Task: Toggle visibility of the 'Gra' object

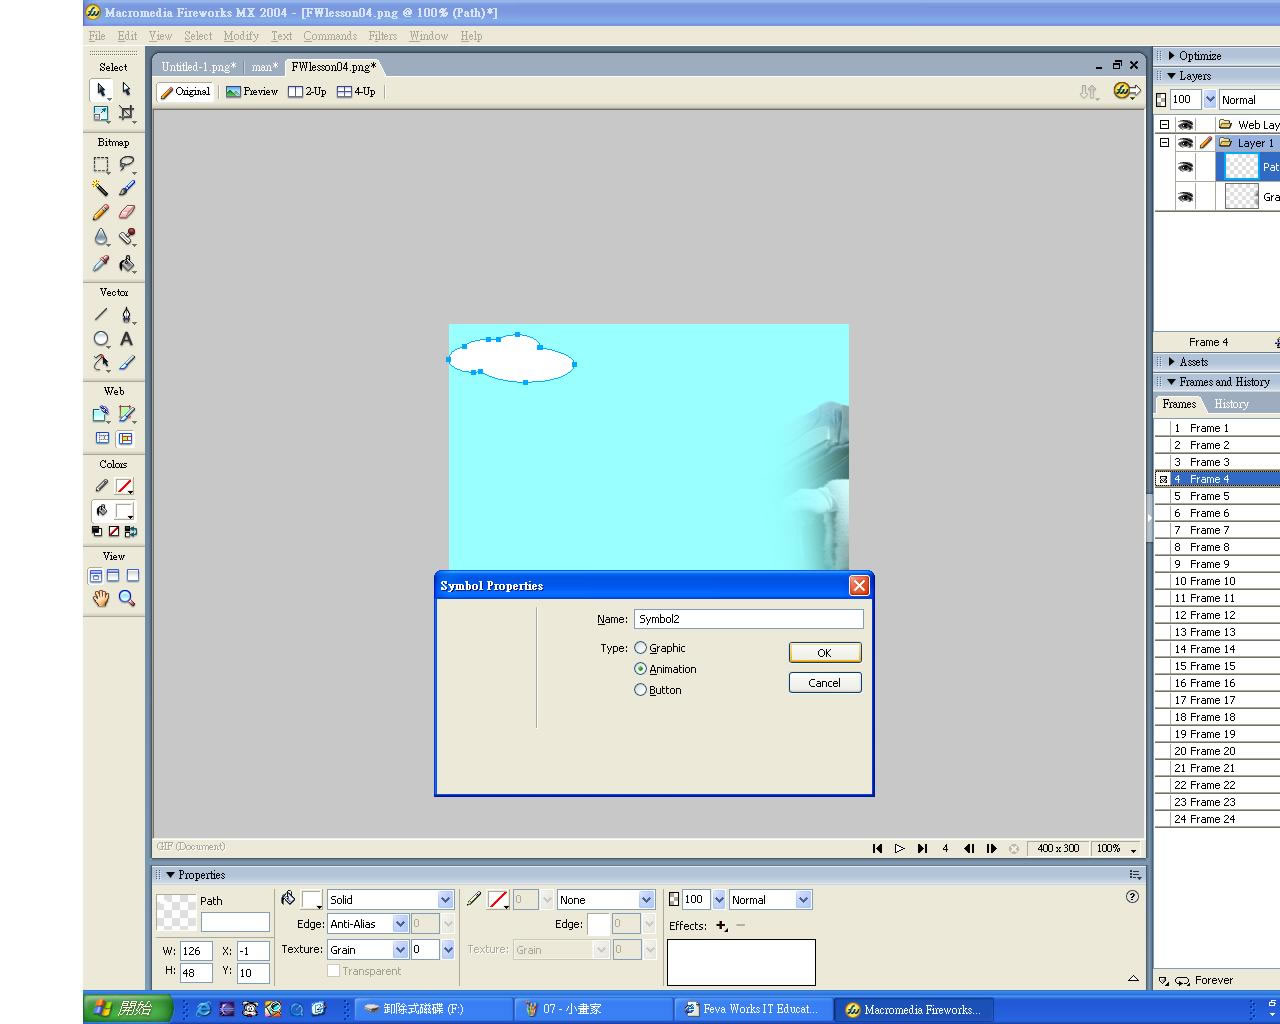Action: [x=1185, y=197]
